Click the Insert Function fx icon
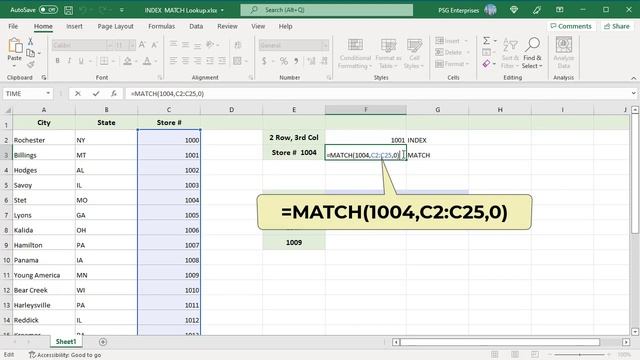Screen dimensions: 640x360 [114, 93]
